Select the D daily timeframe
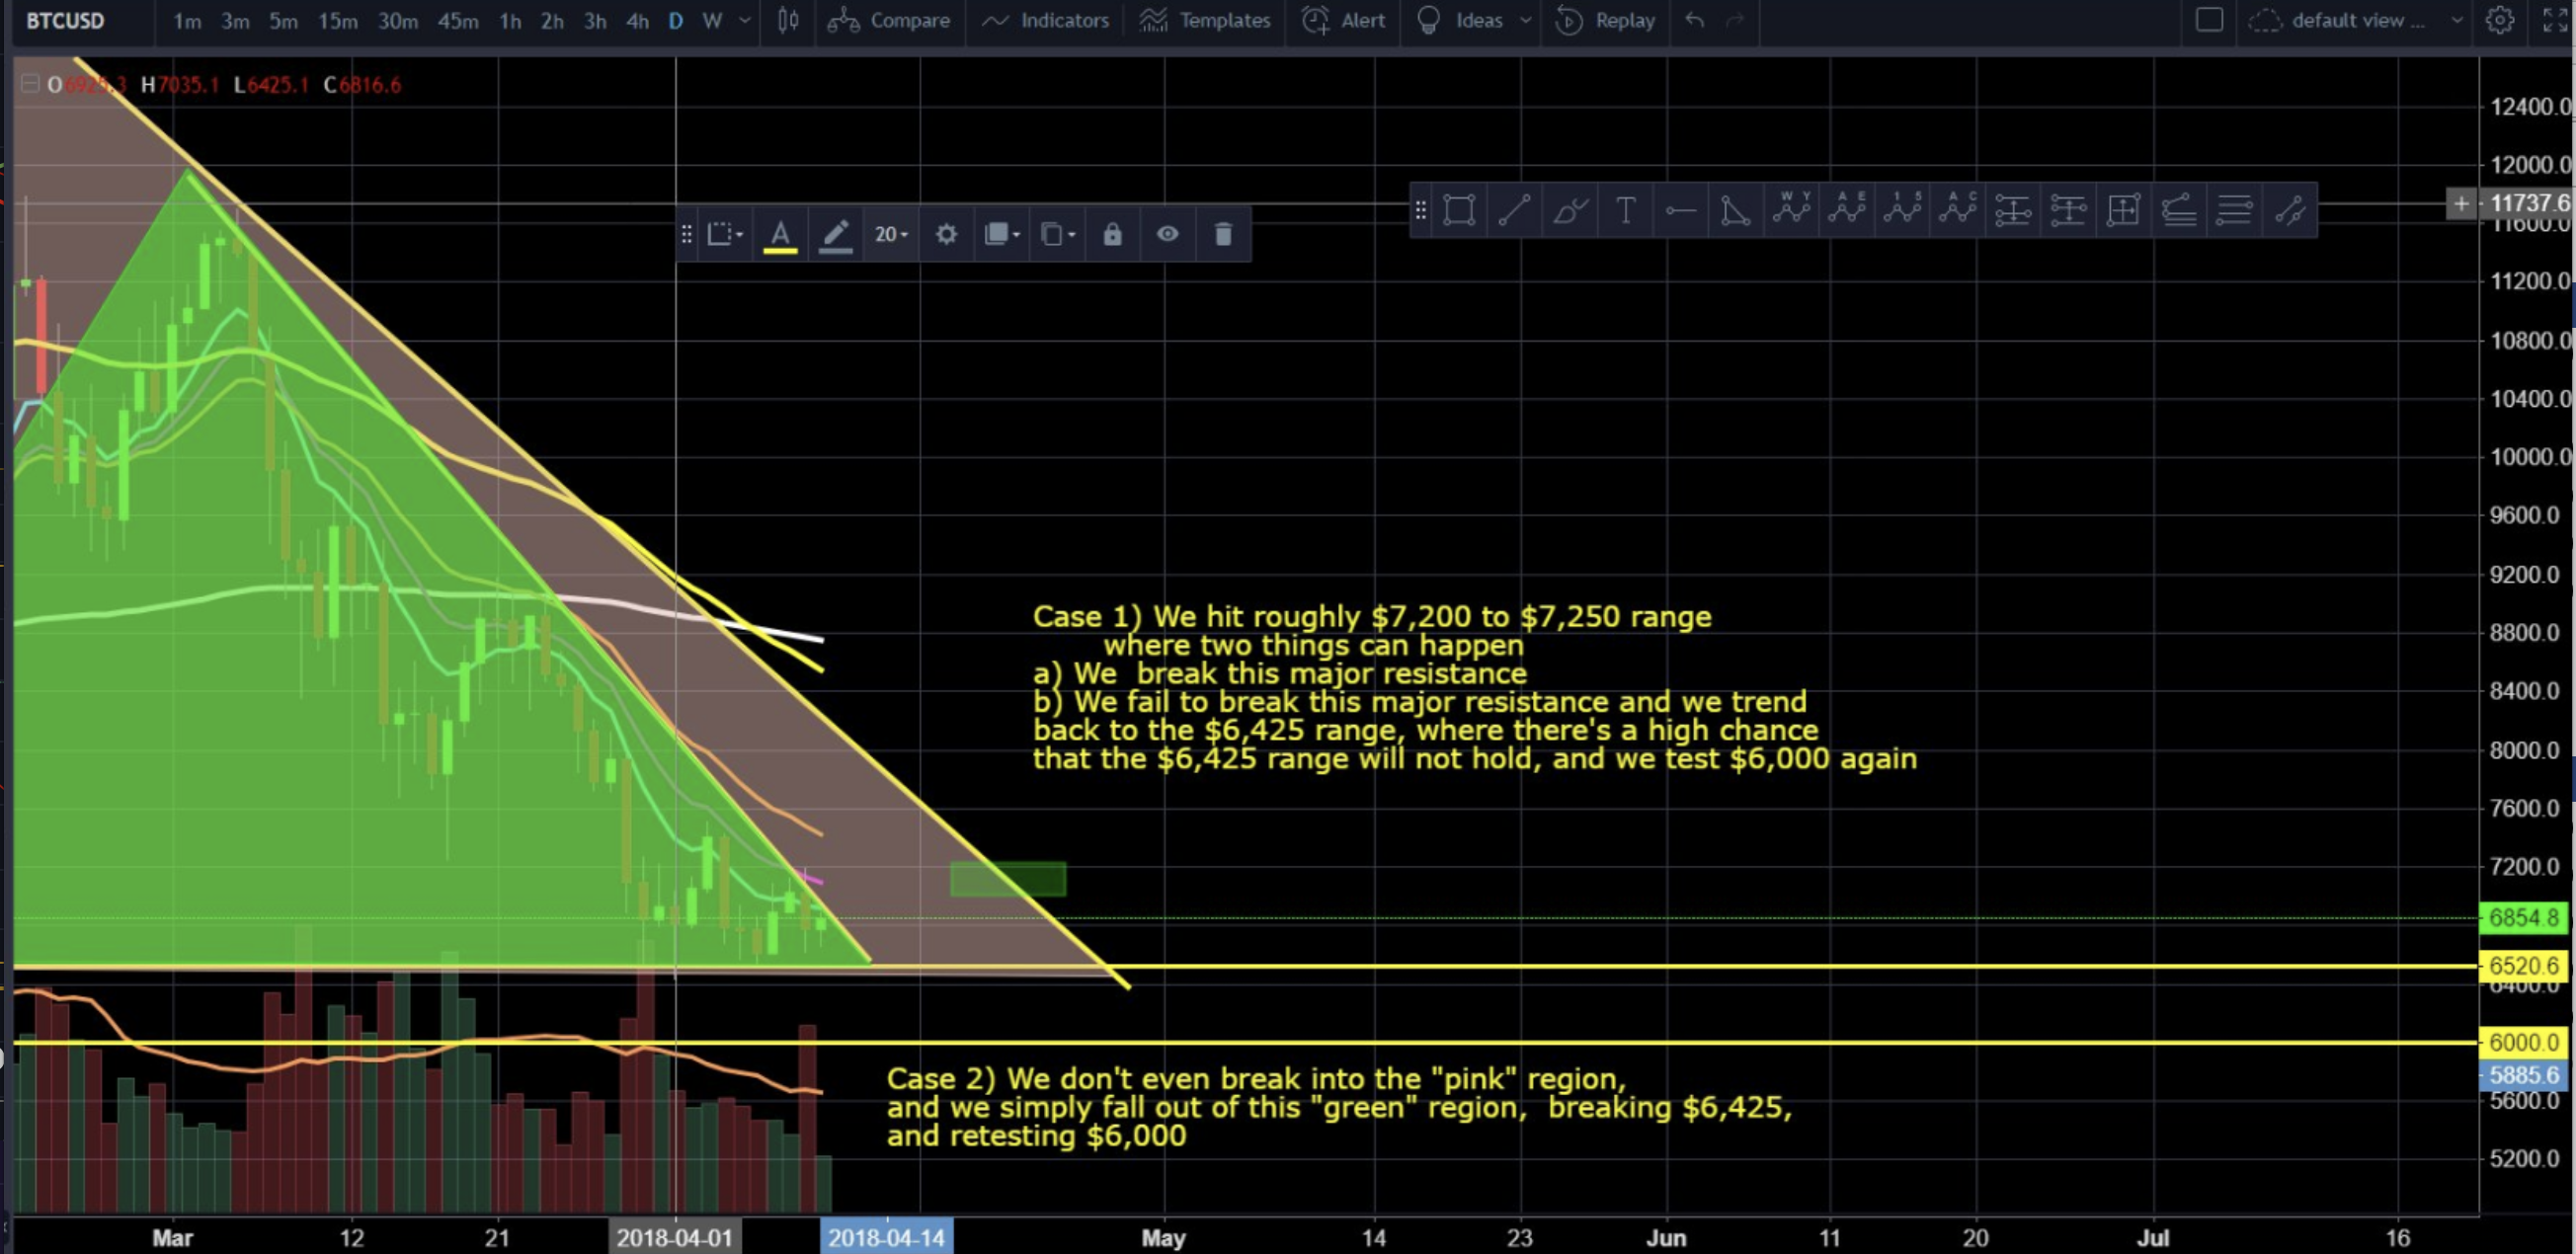This screenshot has height=1254, width=2576. click(676, 20)
